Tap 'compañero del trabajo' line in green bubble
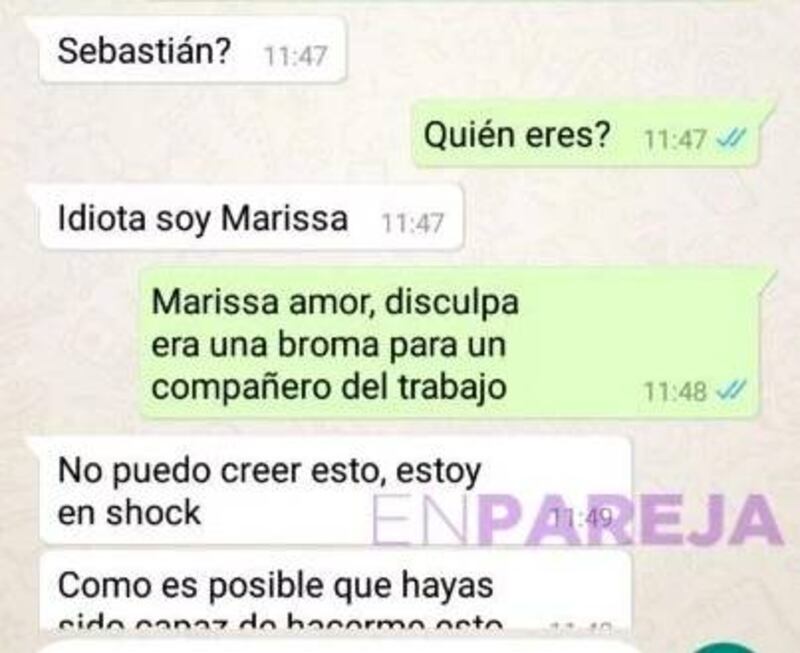Viewport: 800px width, 653px height. (x=329, y=388)
